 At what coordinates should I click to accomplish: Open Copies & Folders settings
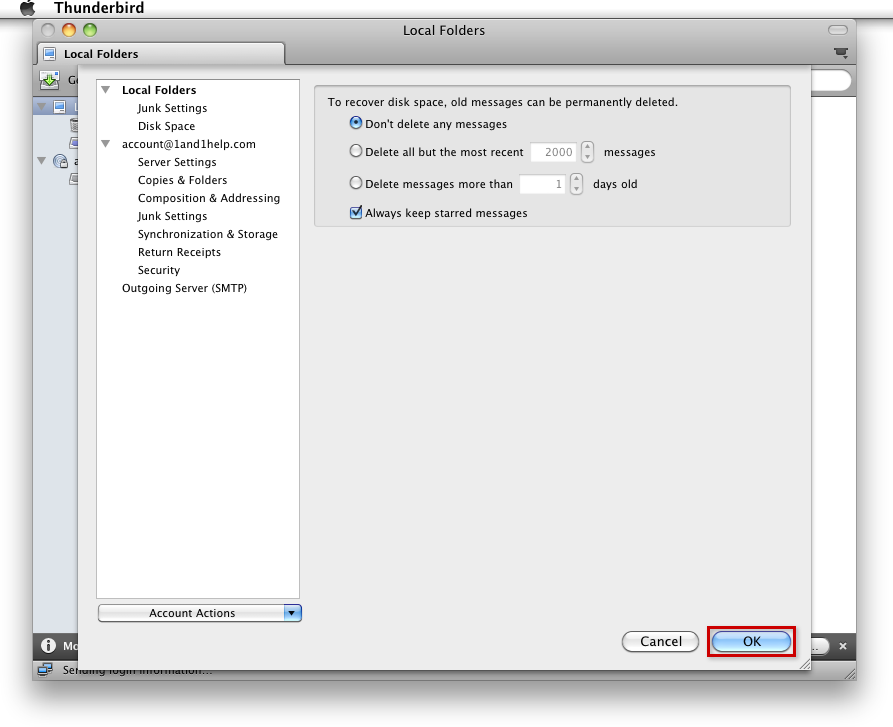click(x=182, y=180)
